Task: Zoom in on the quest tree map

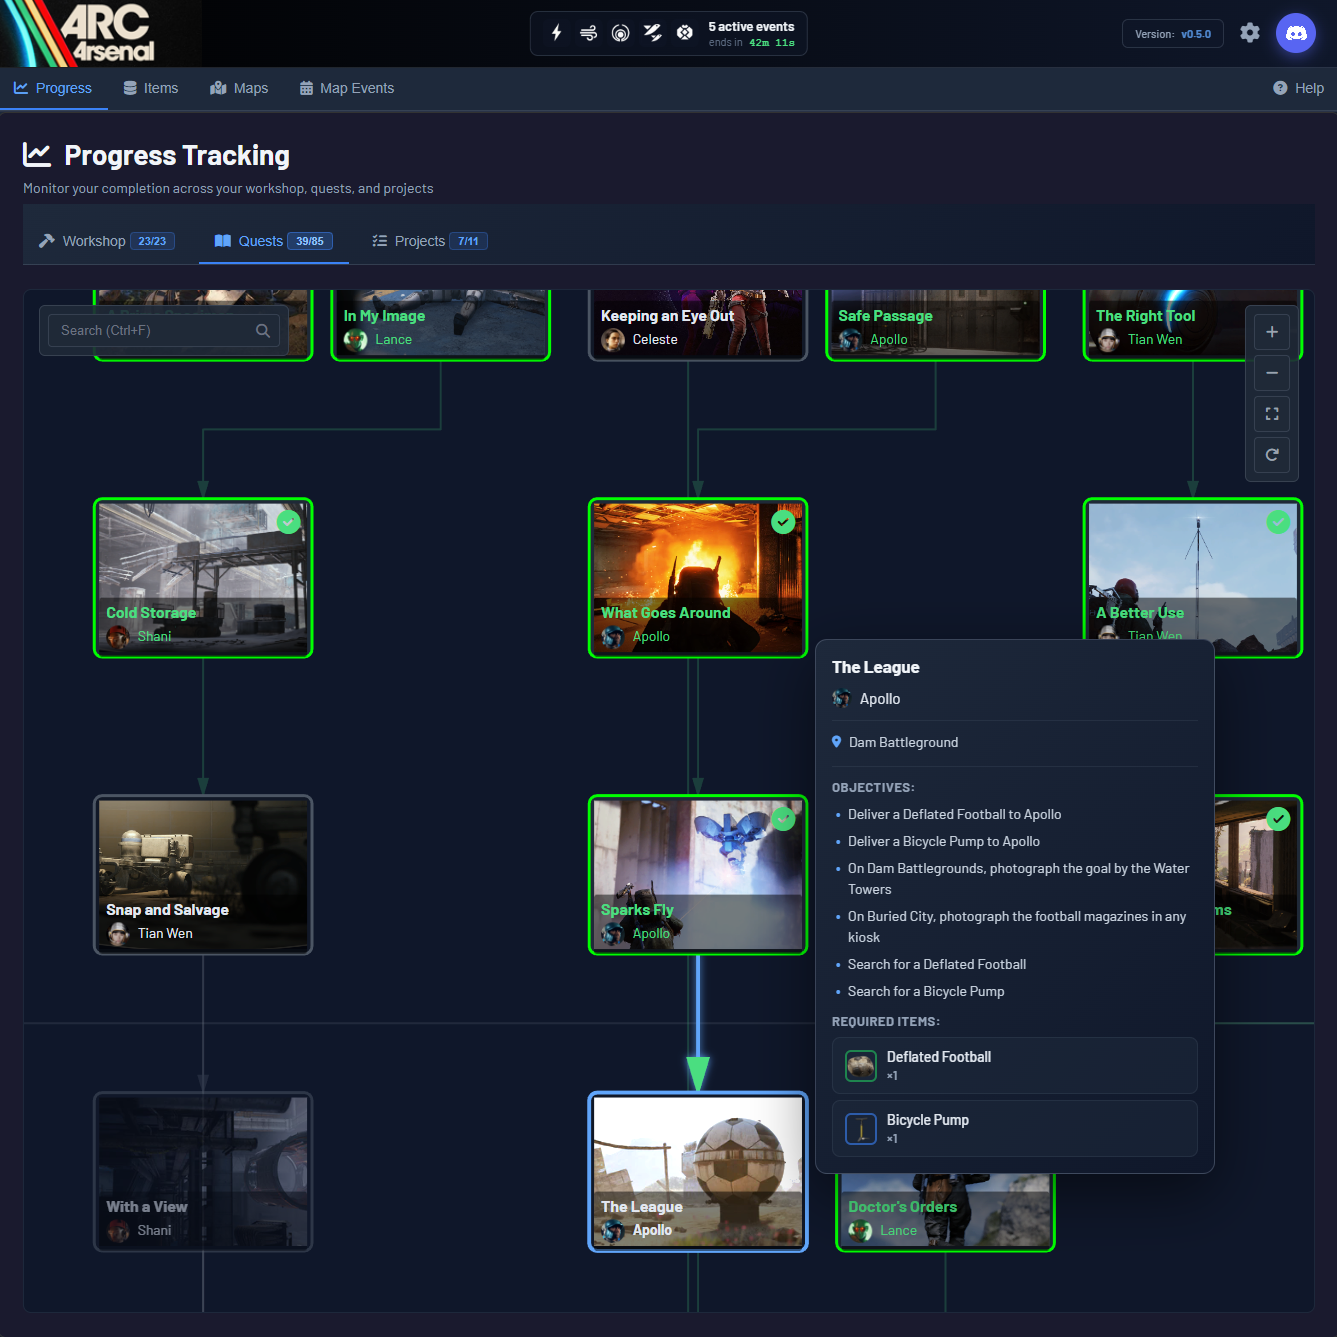Action: point(1271,331)
